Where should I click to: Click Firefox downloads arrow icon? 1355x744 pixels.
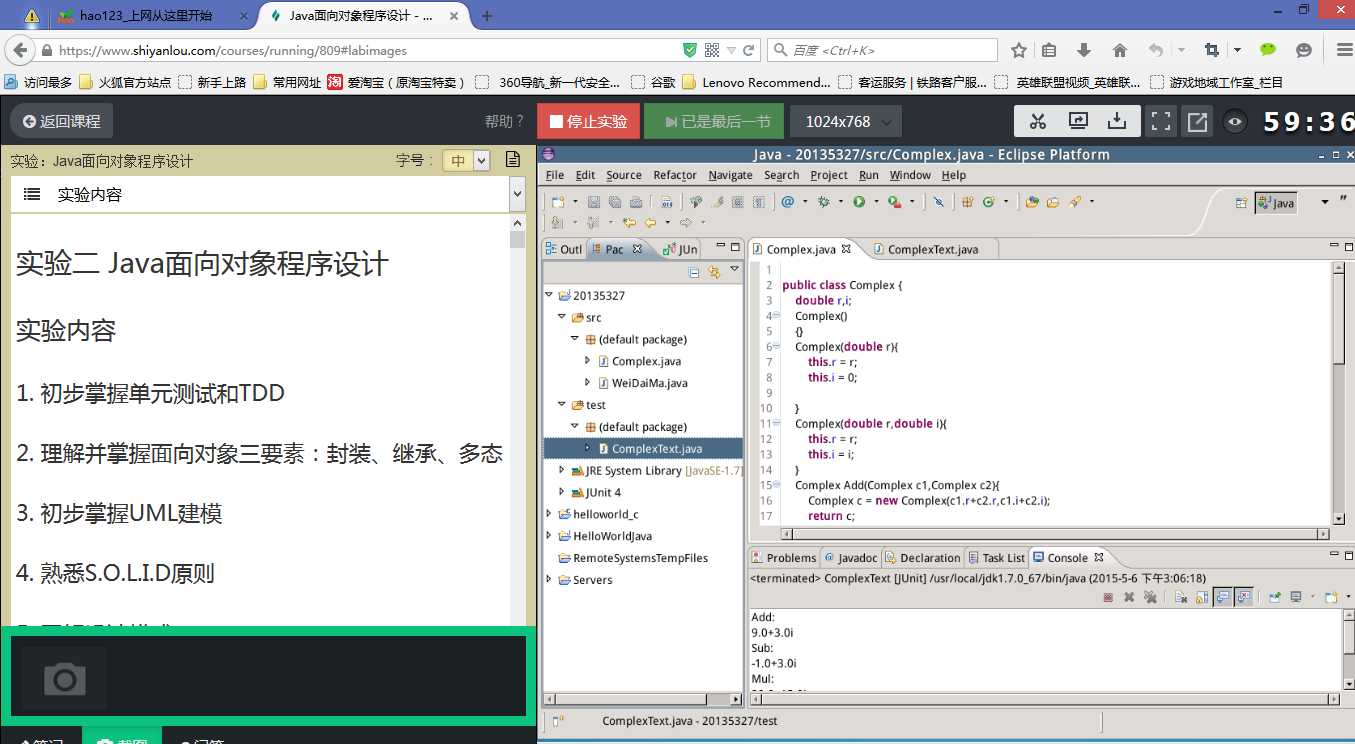tap(1083, 50)
